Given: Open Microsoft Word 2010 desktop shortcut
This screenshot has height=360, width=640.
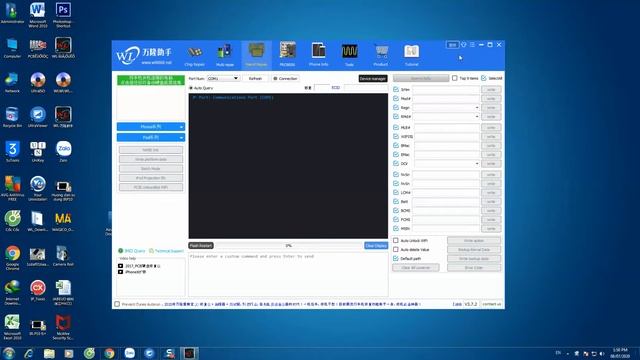Looking at the screenshot, I should pyautogui.click(x=38, y=15).
